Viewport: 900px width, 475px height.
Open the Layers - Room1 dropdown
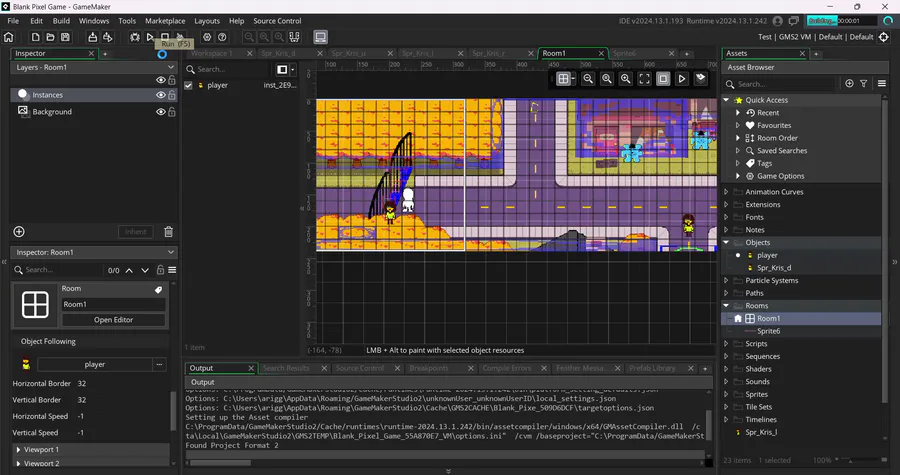(170, 67)
